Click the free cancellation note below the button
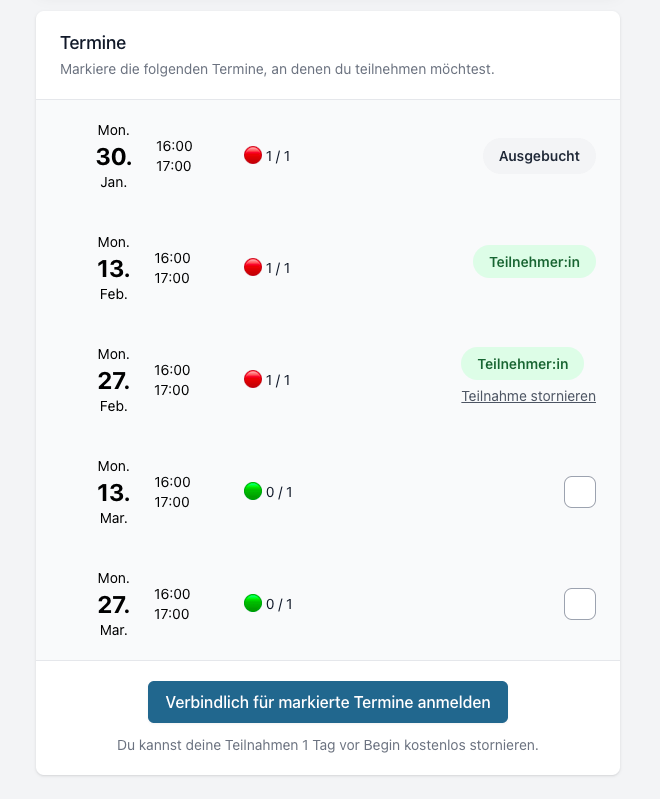Viewport: 660px width, 799px height. pyautogui.click(x=328, y=745)
